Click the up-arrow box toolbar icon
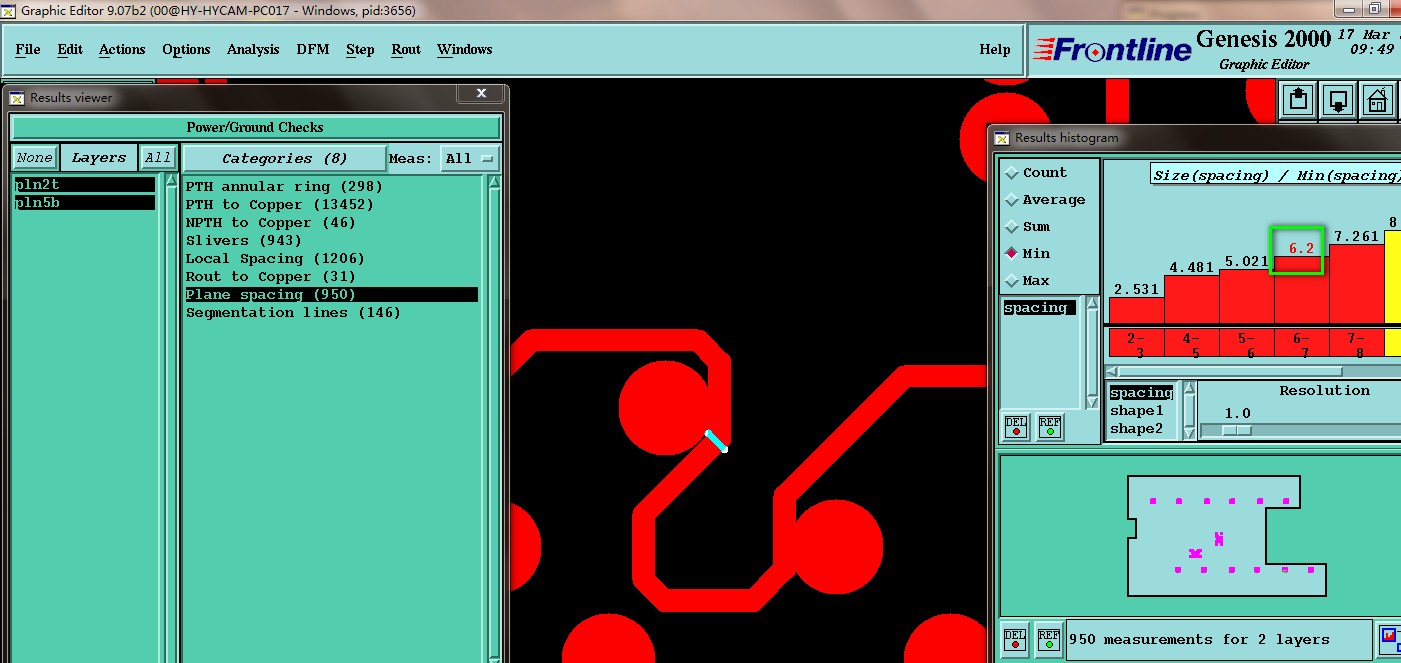Viewport: 1401px width, 663px height. pyautogui.click(x=1298, y=100)
